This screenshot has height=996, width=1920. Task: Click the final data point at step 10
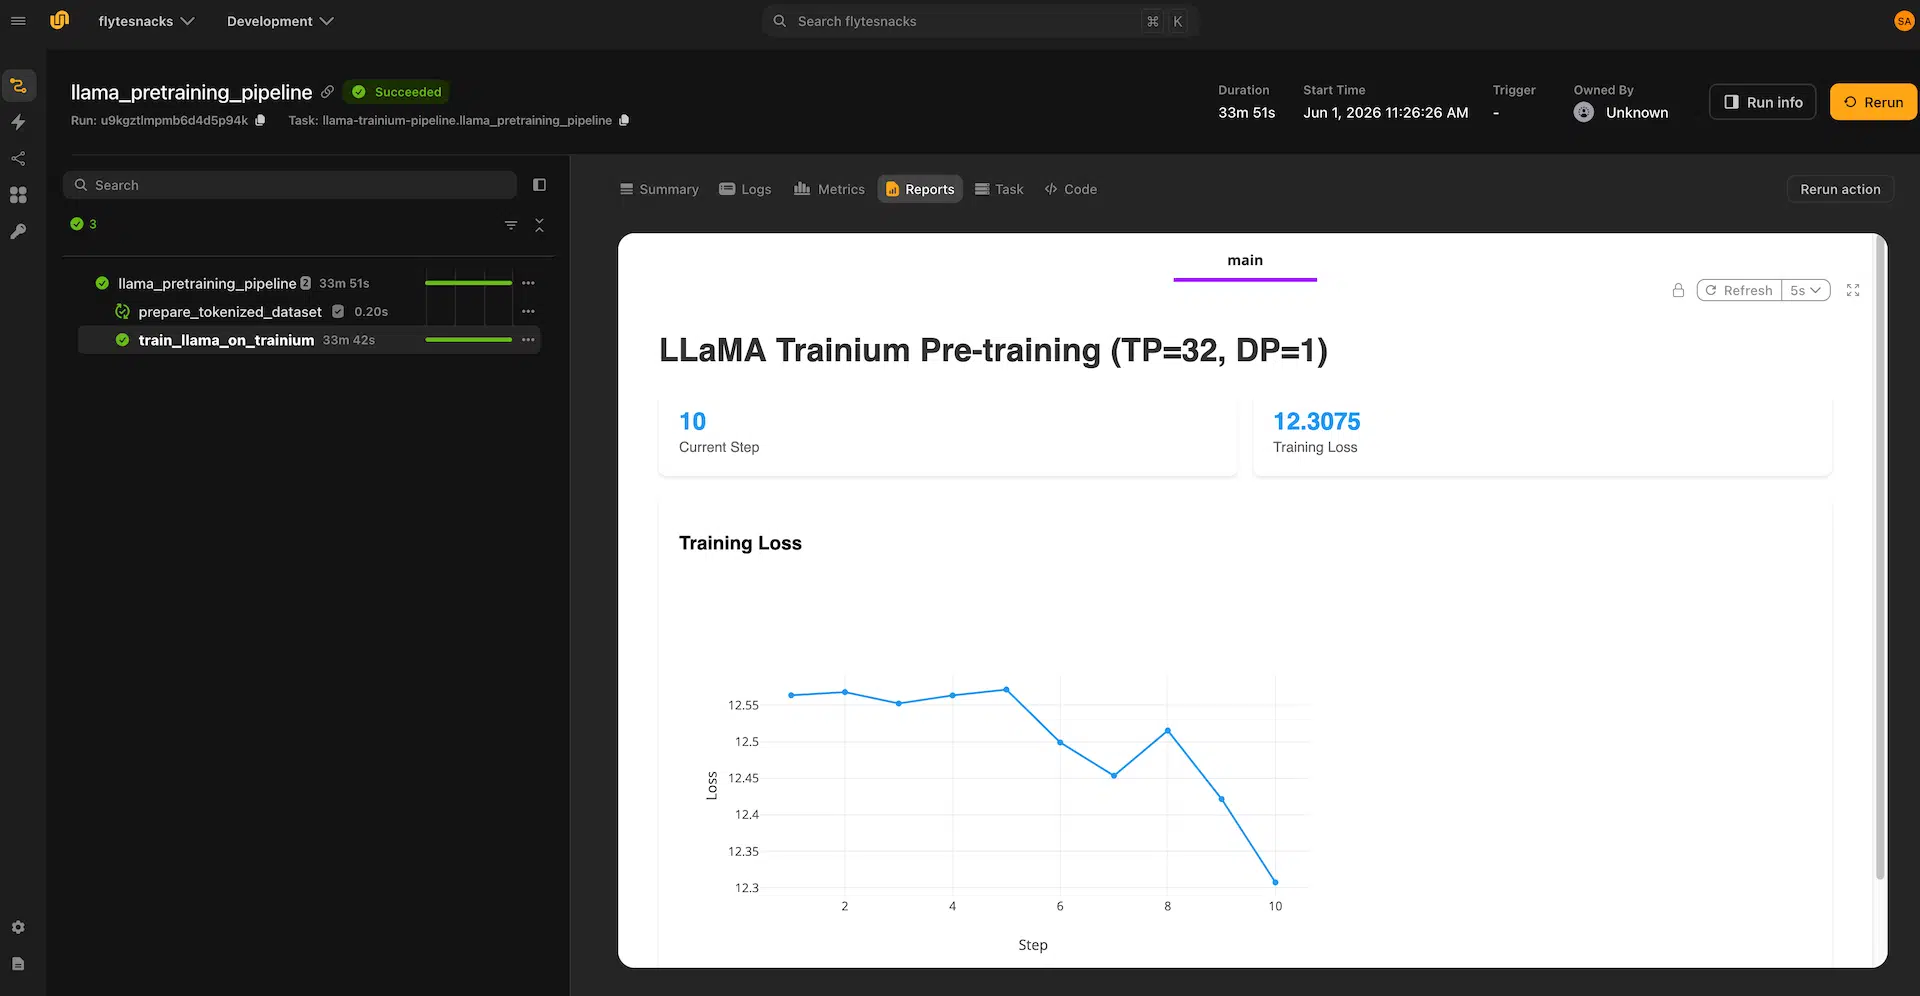pyautogui.click(x=1275, y=882)
